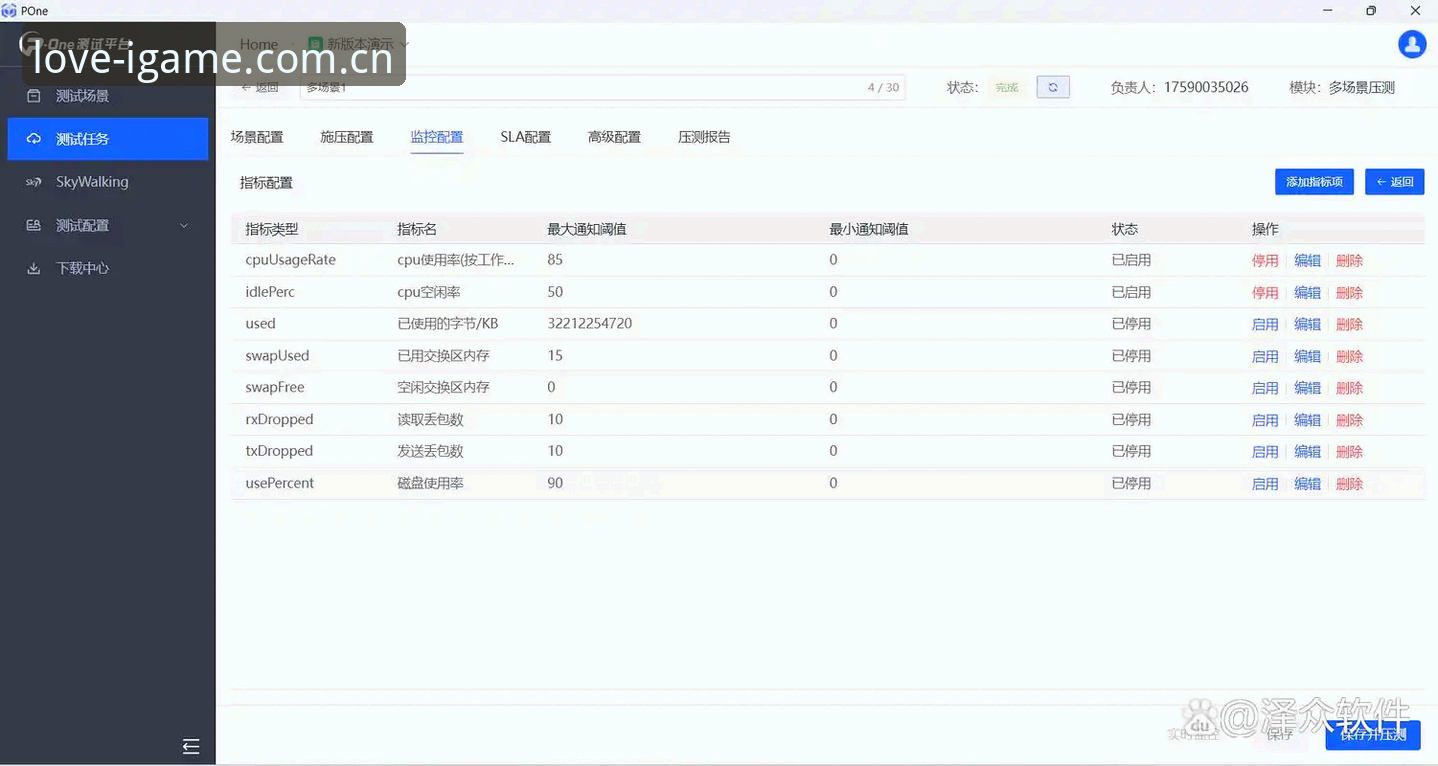The width and height of the screenshot is (1438, 766).
Task: Delete the idlePerc metric row
Action: tap(1349, 292)
